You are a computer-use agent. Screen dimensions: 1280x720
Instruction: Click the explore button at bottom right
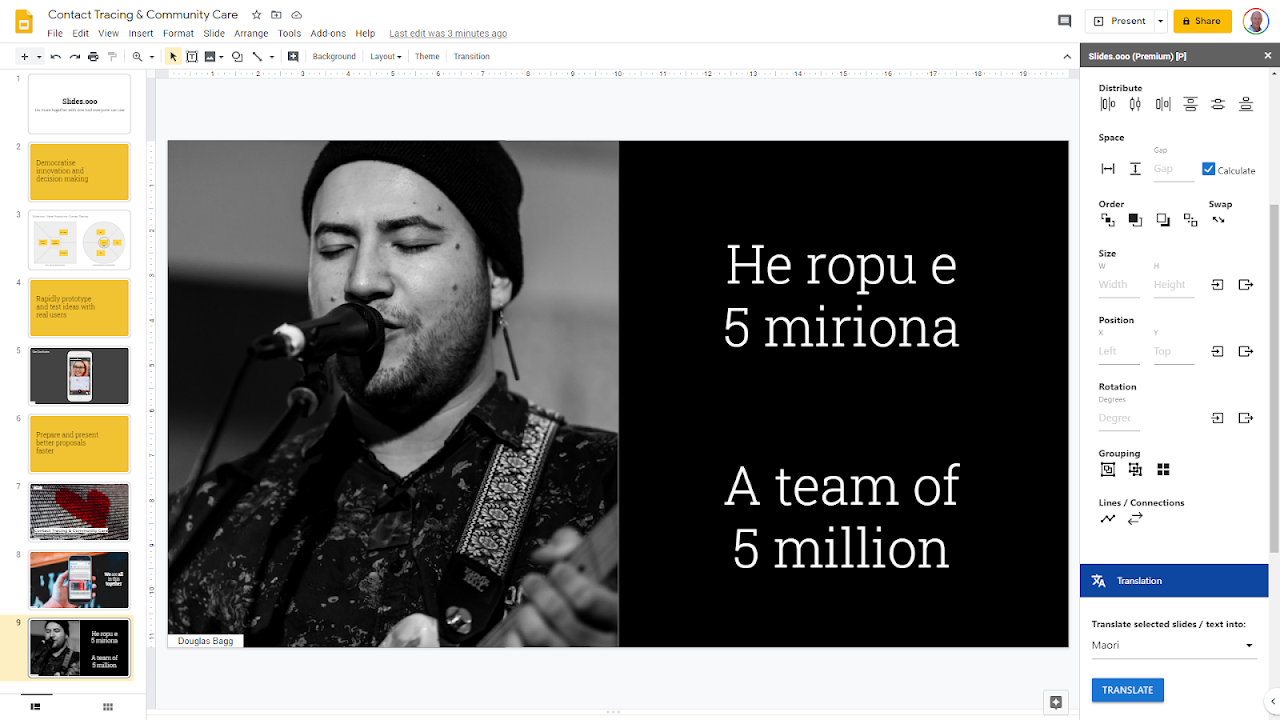(x=1055, y=702)
